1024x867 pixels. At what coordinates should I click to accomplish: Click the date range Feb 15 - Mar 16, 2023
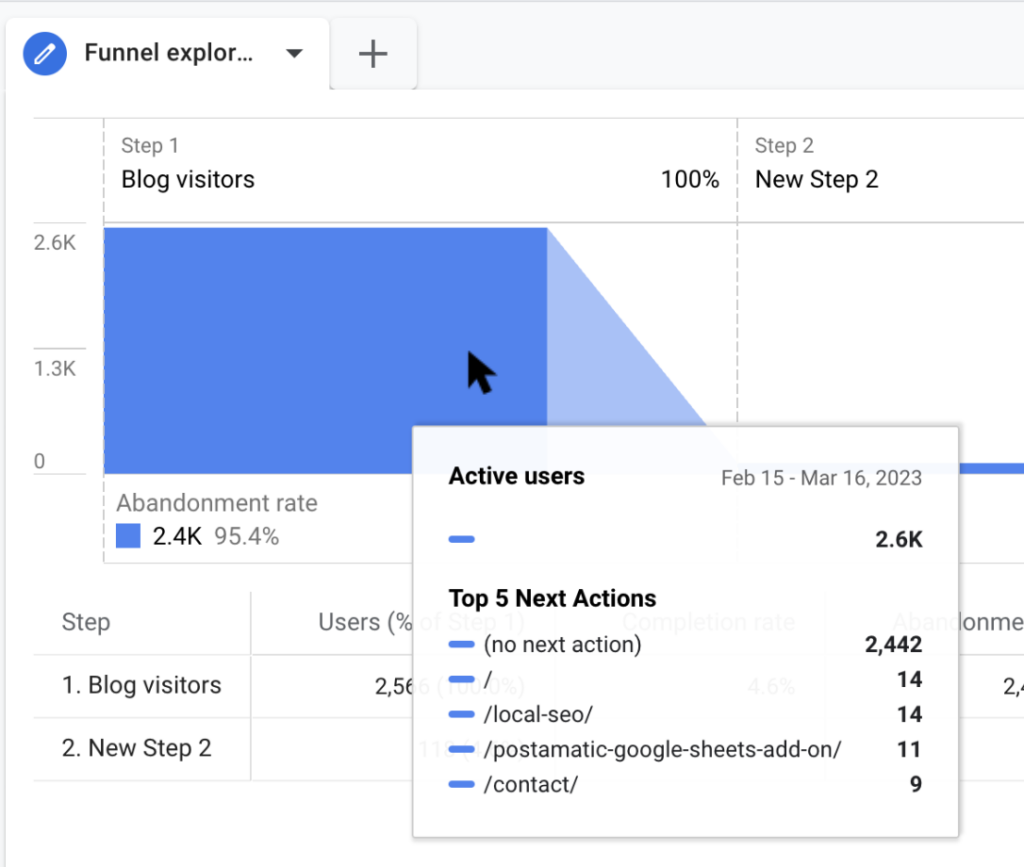click(821, 478)
